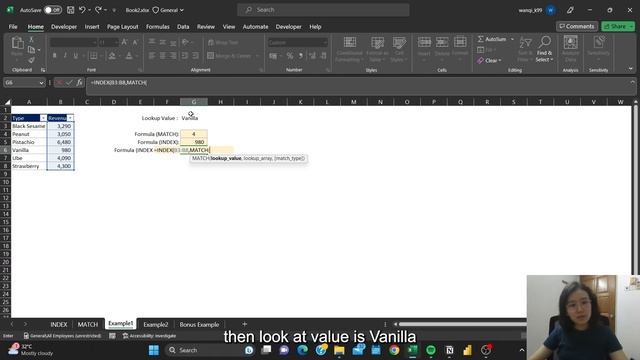
Task: Click the Percent Style icon
Action: pos(289,56)
